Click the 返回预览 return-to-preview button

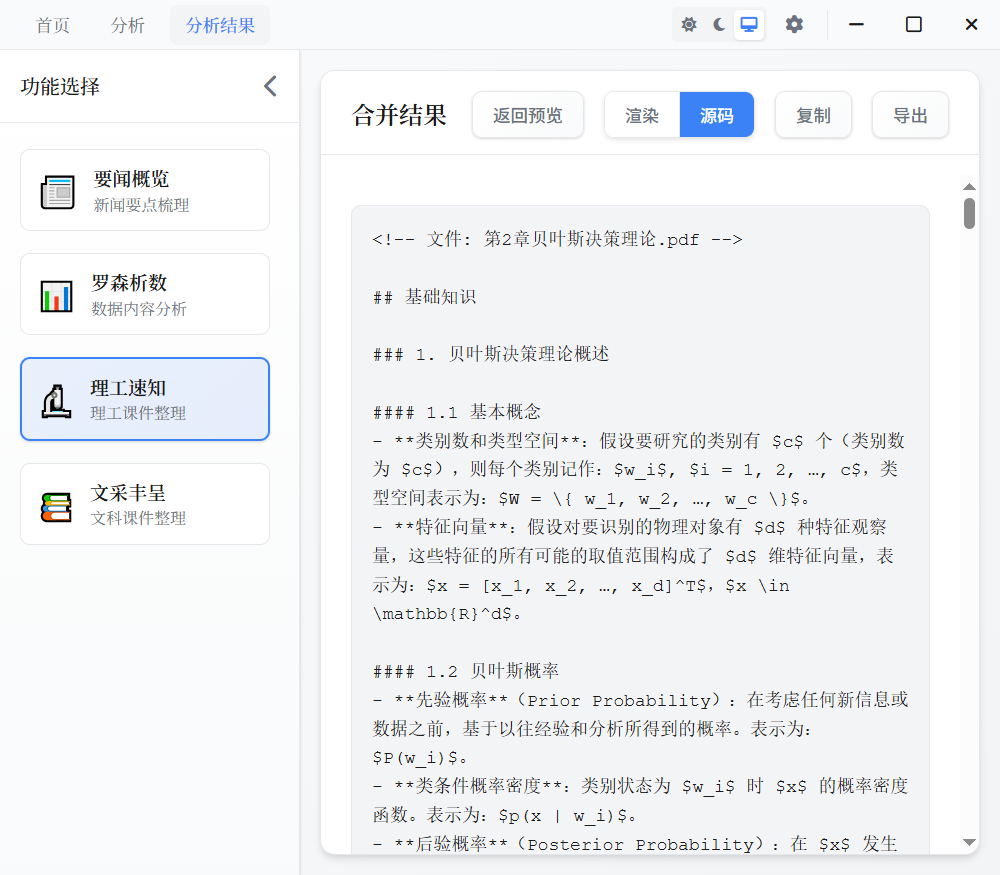pyautogui.click(x=527, y=114)
